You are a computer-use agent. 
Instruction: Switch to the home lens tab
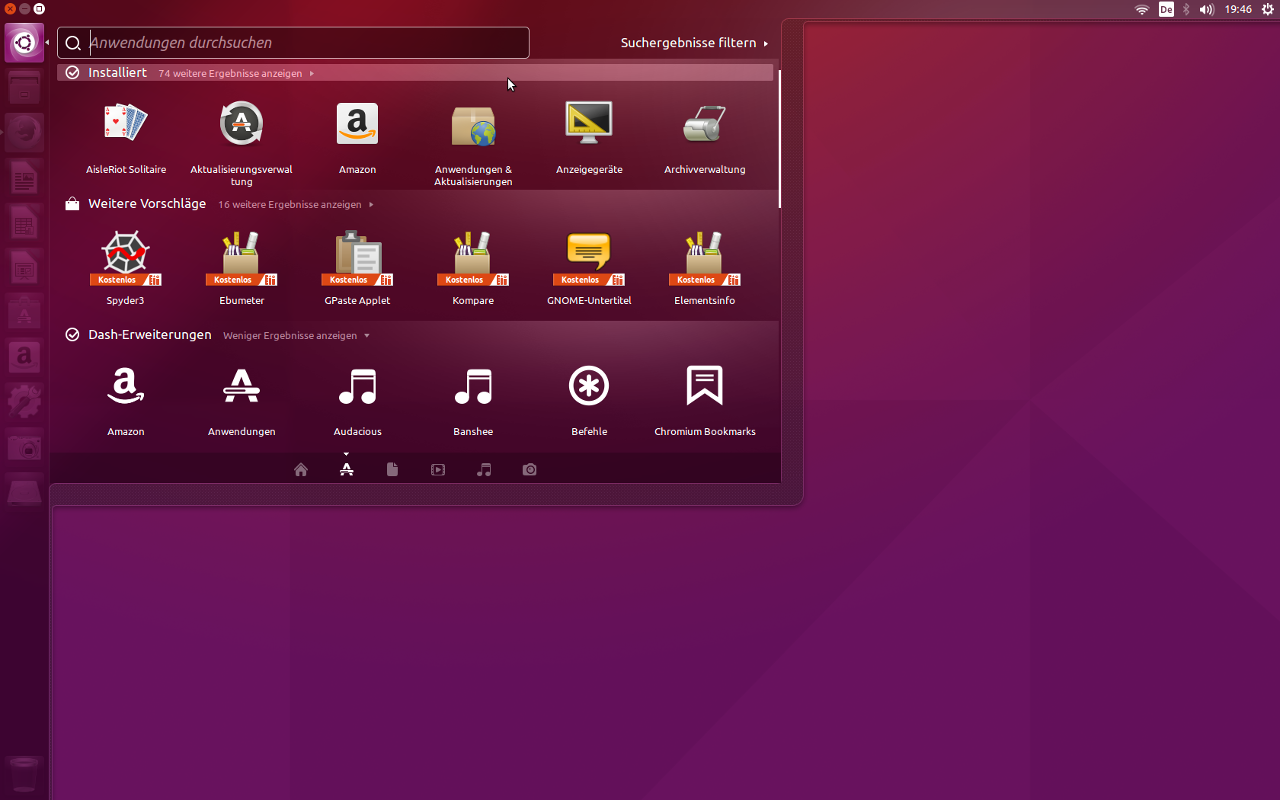(x=301, y=469)
